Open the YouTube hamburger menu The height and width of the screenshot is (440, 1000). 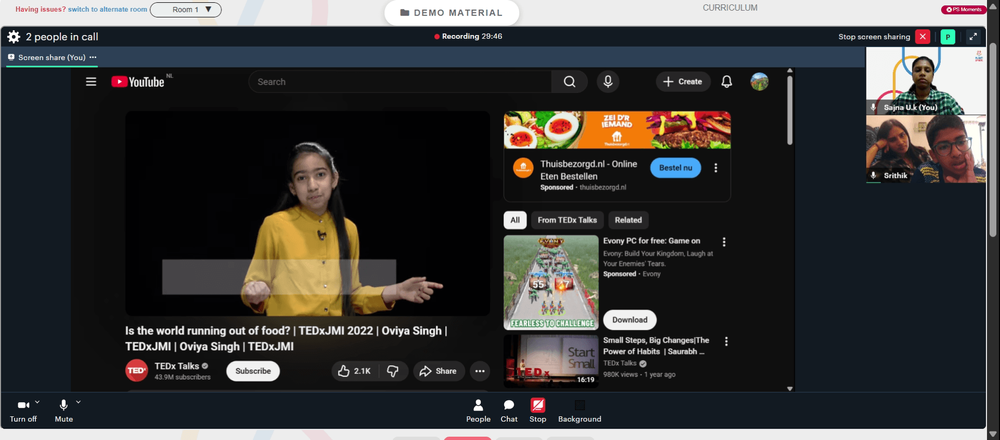click(x=91, y=82)
